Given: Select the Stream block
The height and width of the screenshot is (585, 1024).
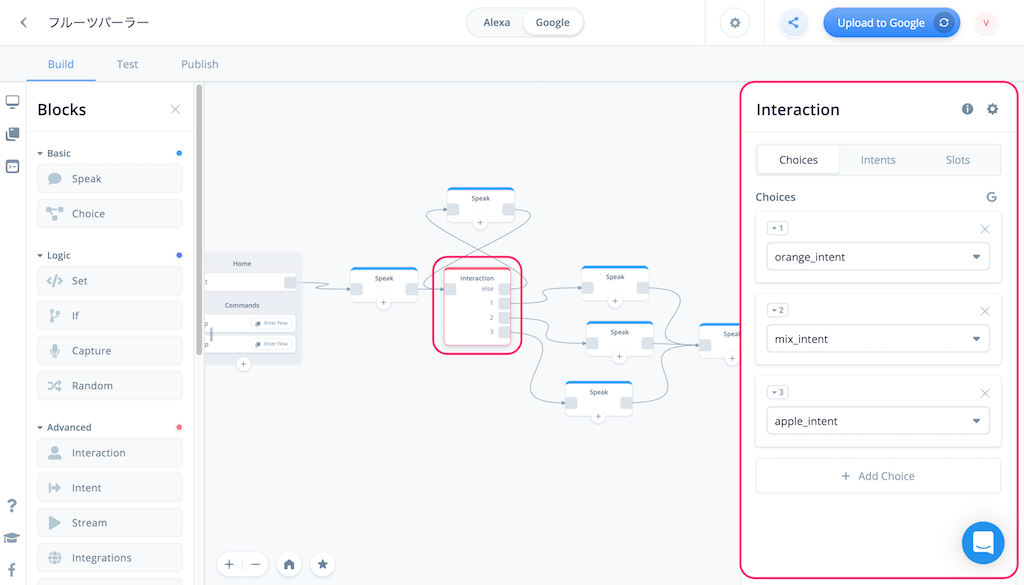Looking at the screenshot, I should point(110,522).
